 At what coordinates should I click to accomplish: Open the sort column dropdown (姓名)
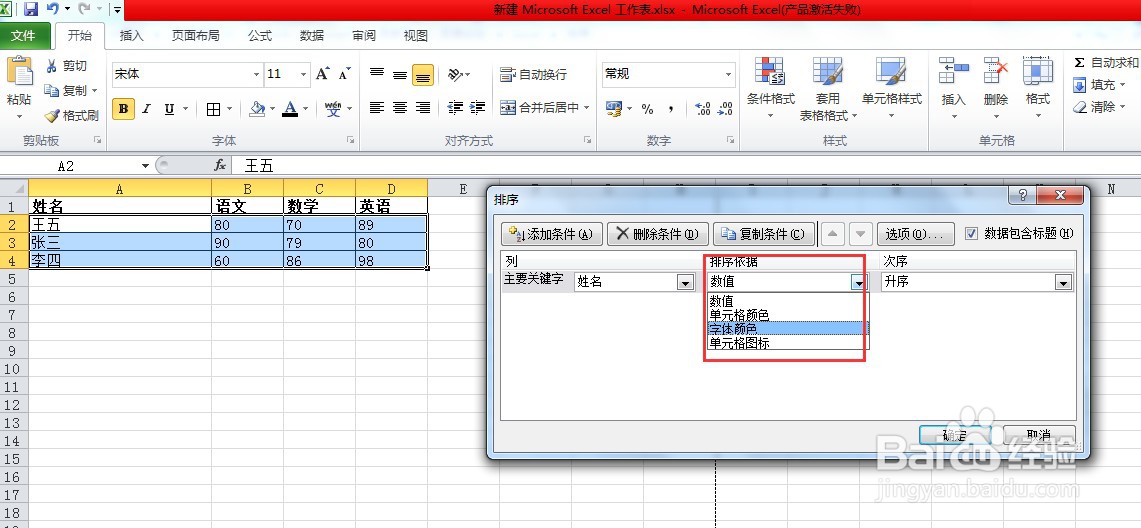click(x=685, y=282)
